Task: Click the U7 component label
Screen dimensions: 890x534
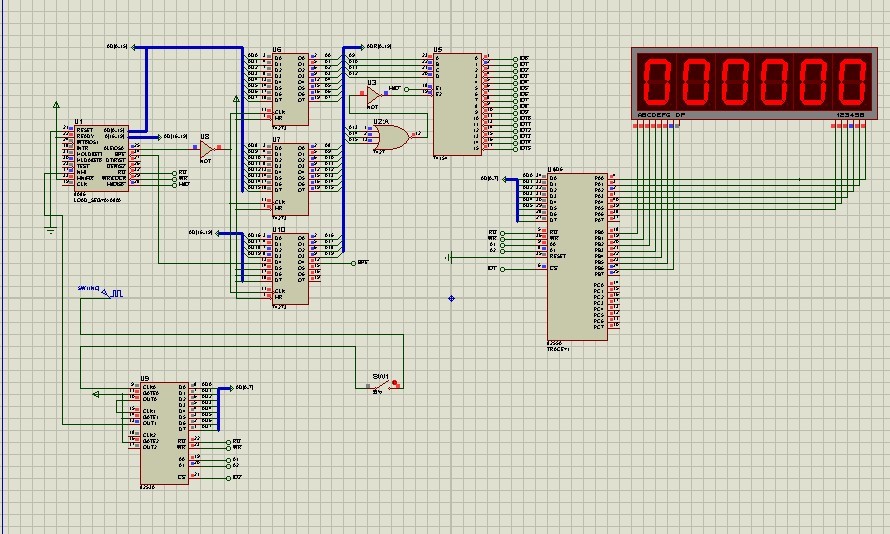Action: (277, 140)
